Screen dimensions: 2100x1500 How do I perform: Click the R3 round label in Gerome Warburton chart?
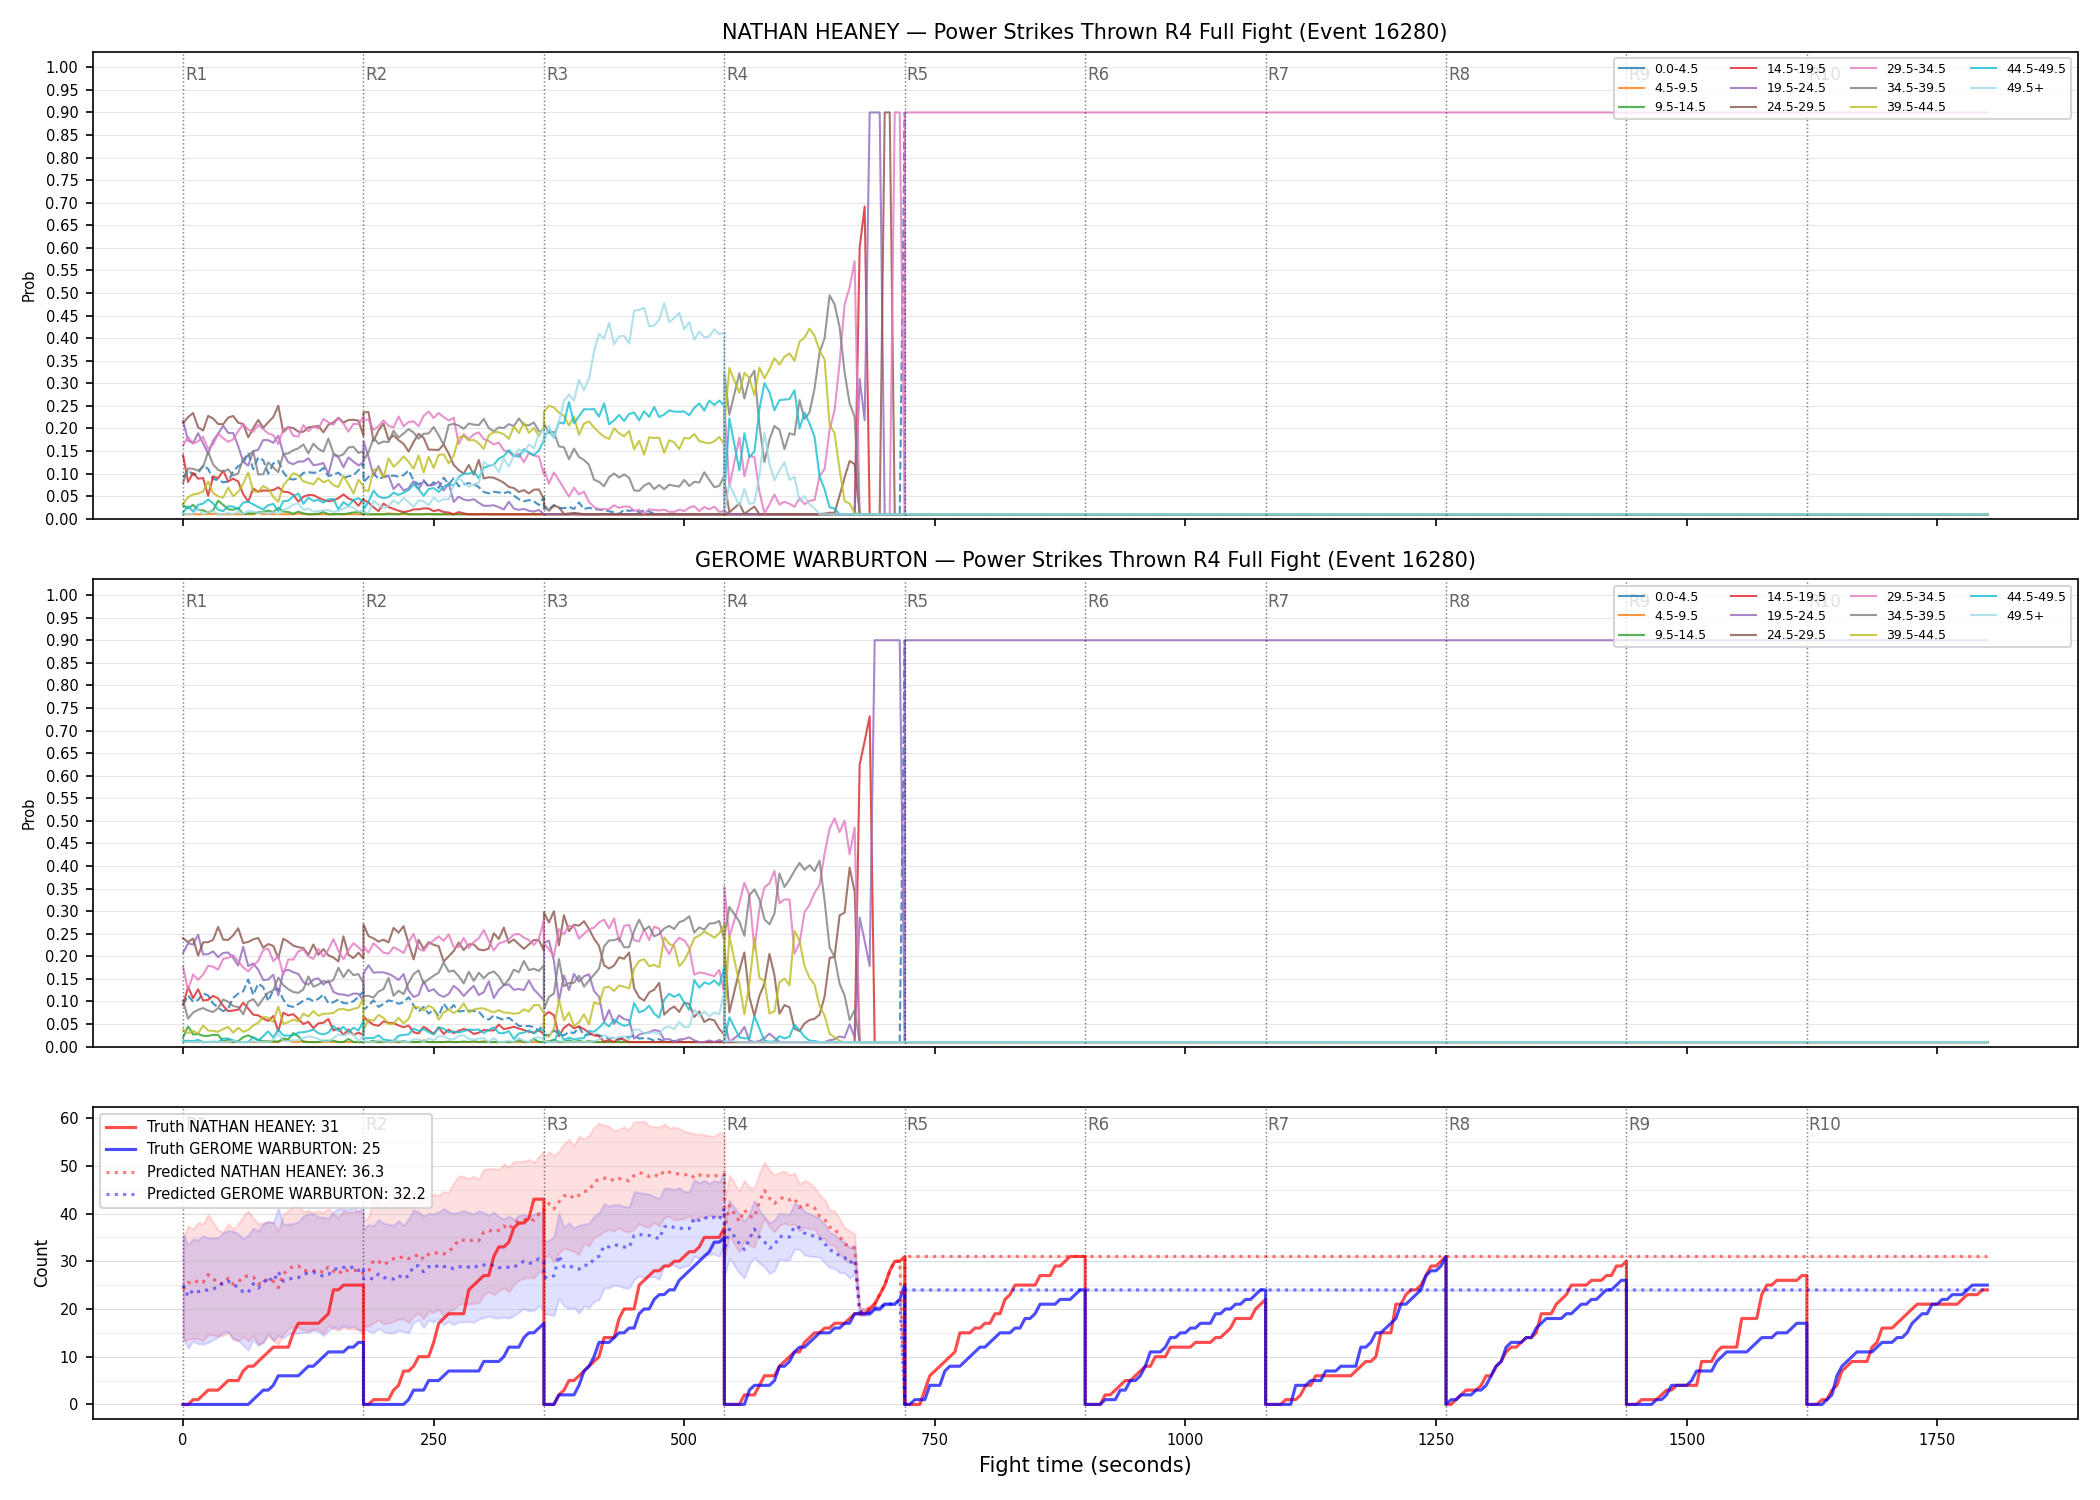[557, 601]
